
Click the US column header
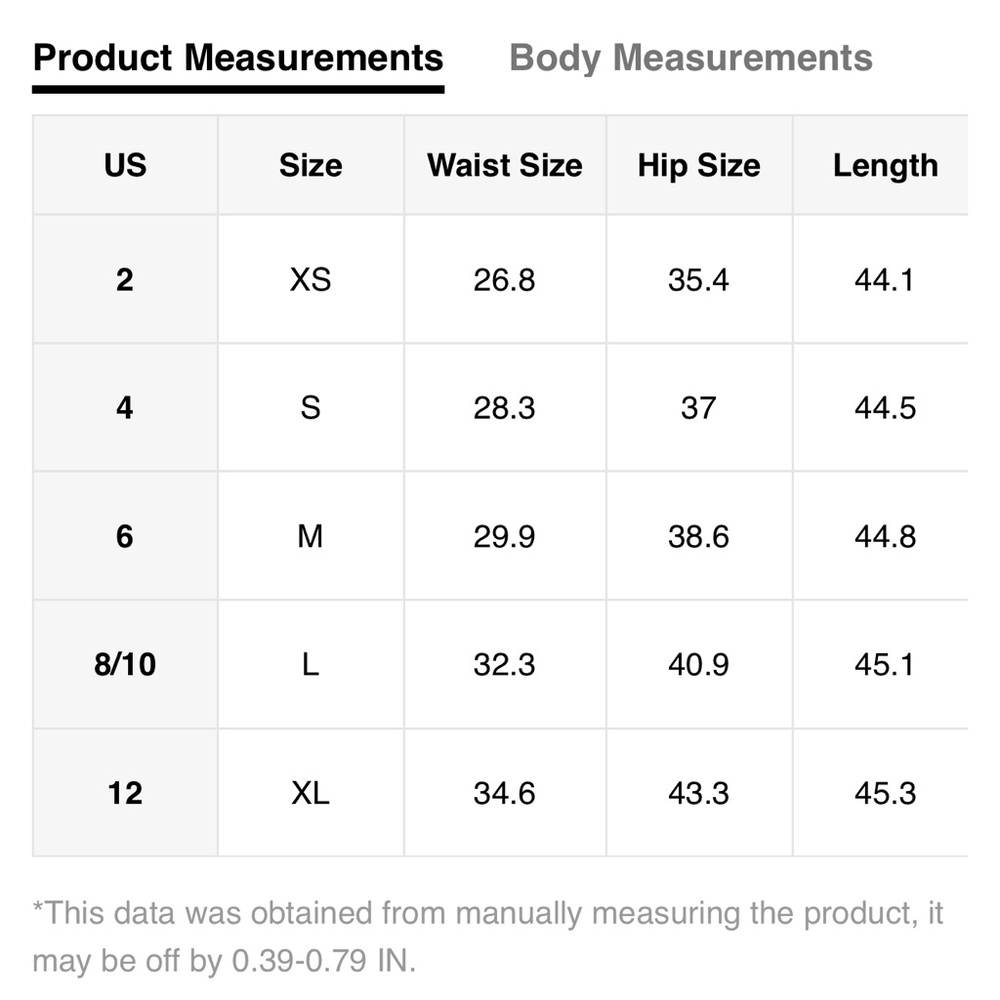click(x=125, y=165)
